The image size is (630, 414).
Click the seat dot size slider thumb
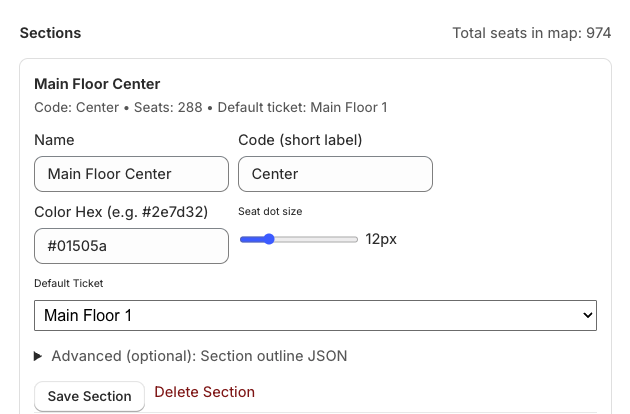coord(268,239)
